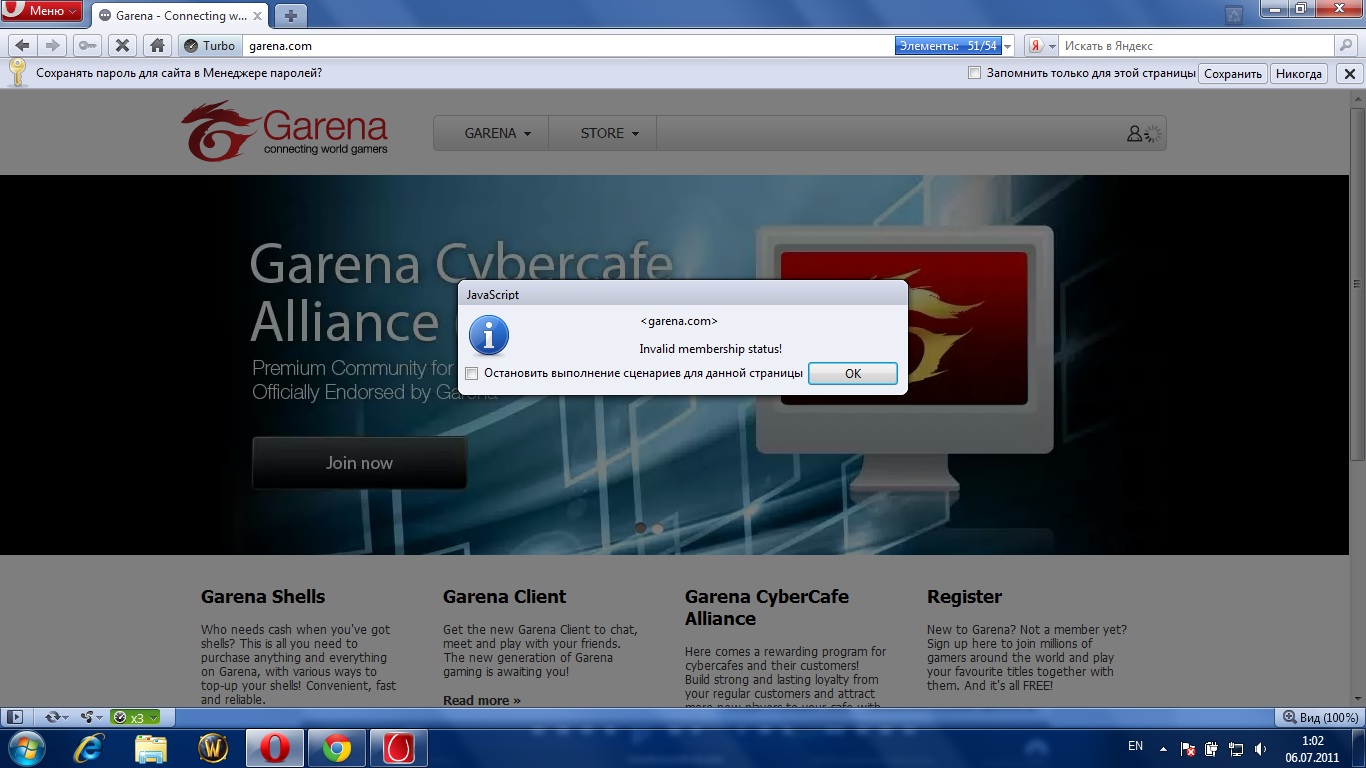The height and width of the screenshot is (768, 1366).
Task: Click the Register heading
Action: point(964,597)
